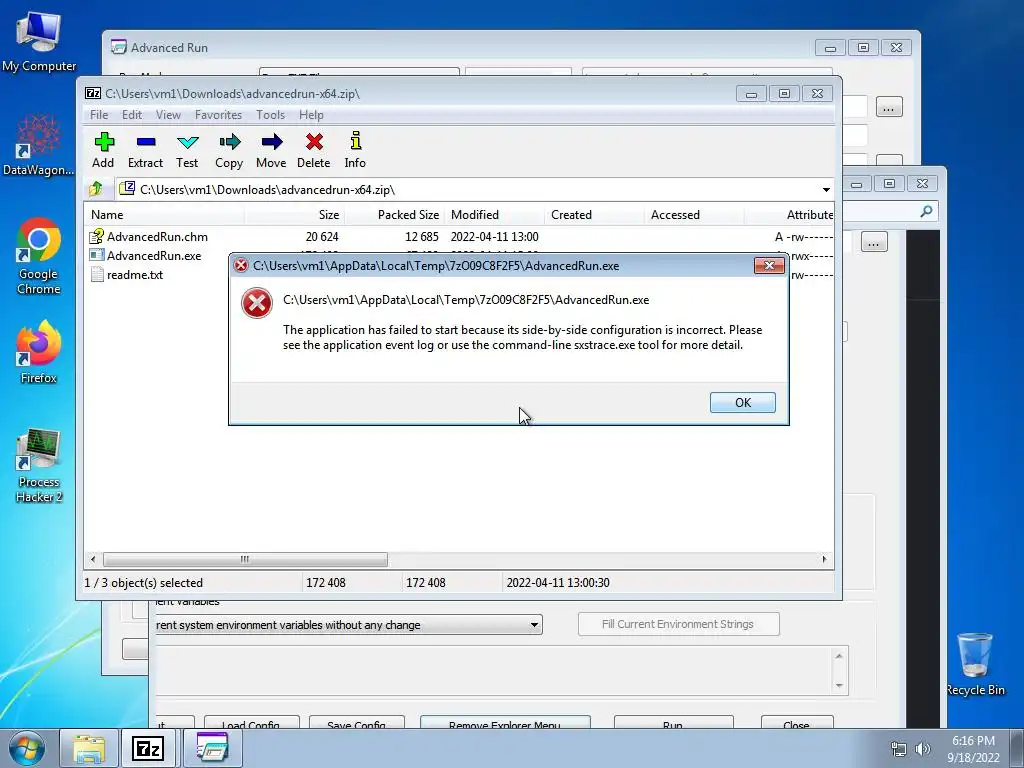Launch Google Chrome from desktop

coord(39,256)
